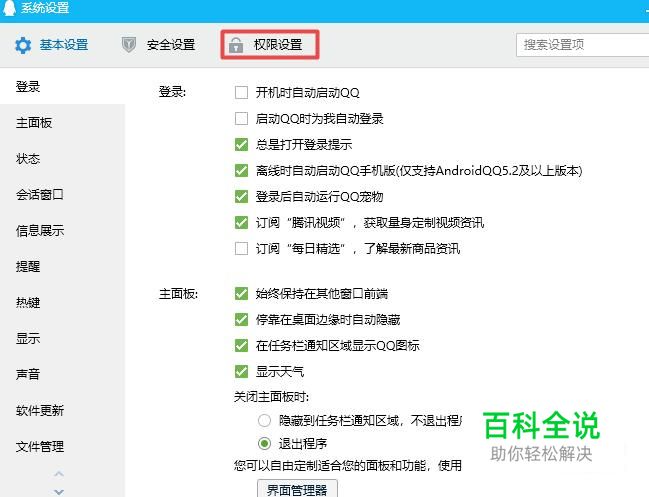This screenshot has height=497, width=649.
Task: Check 订阅“每日精选” option
Action: (x=241, y=249)
